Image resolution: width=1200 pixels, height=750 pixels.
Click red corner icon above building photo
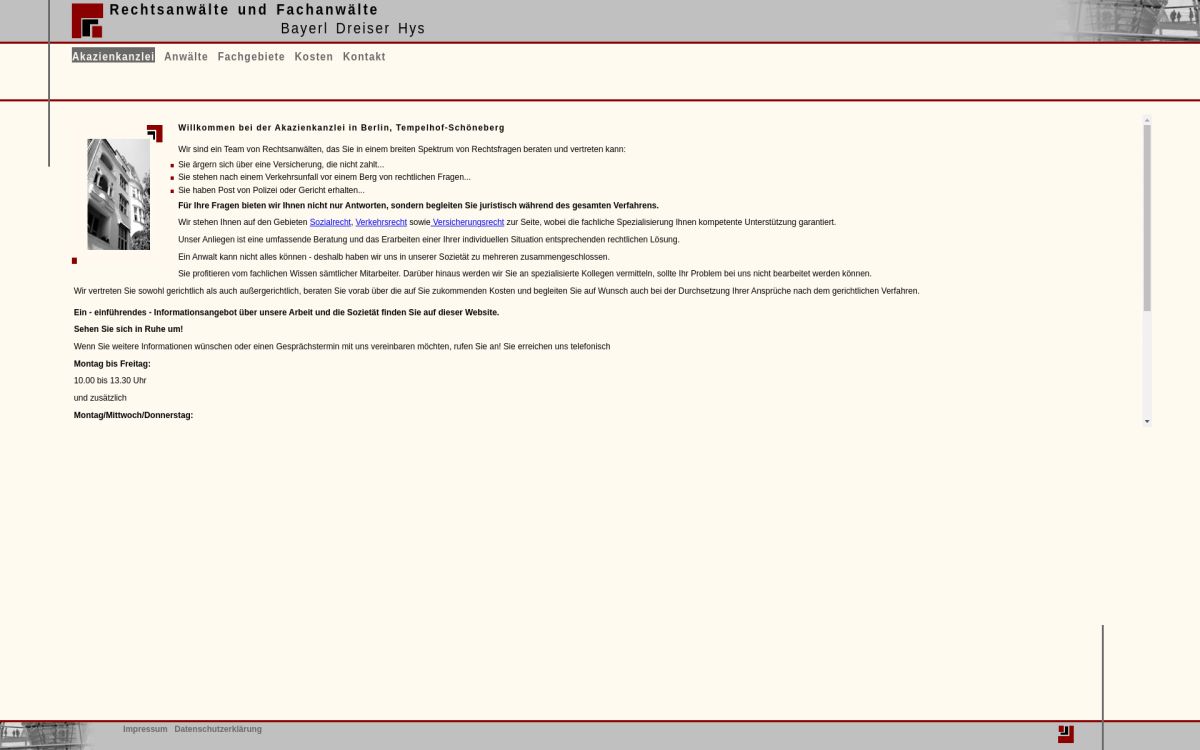pos(155,133)
